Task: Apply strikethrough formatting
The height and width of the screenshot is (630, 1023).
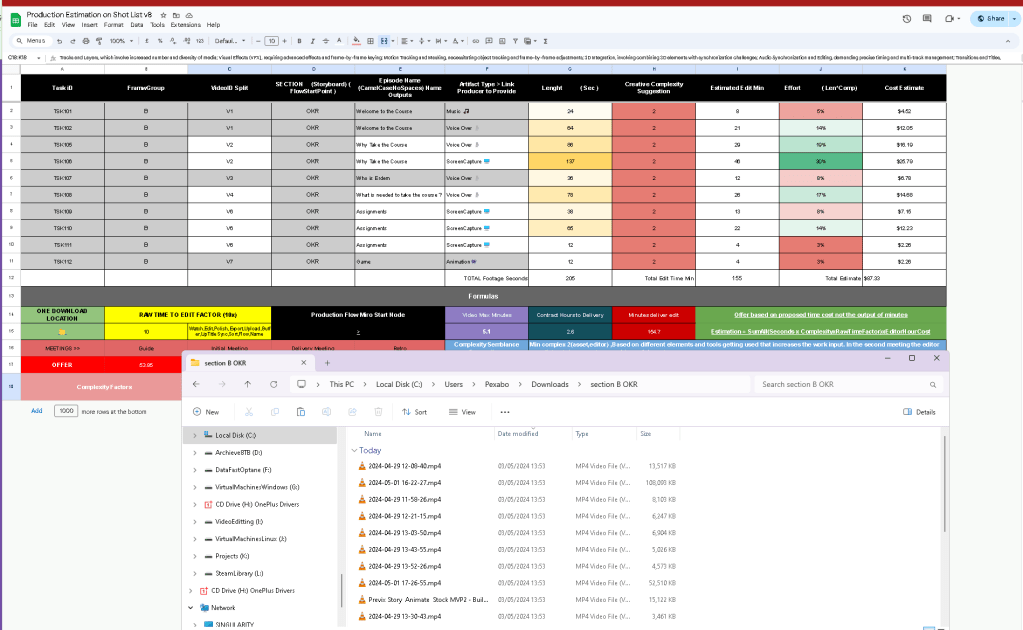Action: coord(326,41)
